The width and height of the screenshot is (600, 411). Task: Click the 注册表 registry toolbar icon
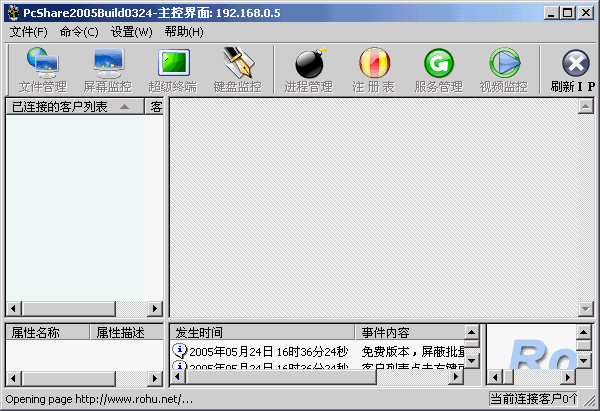373,70
